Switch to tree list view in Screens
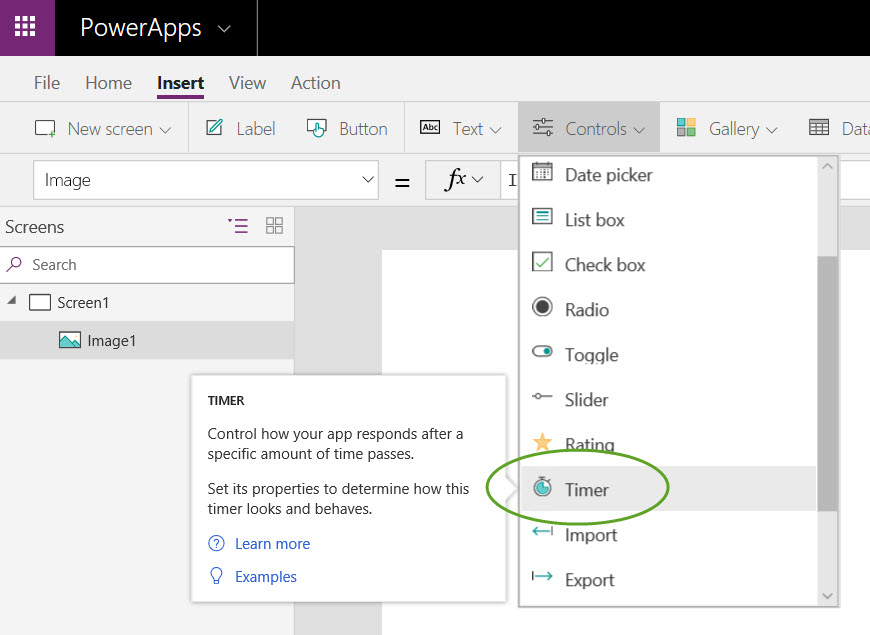 [238, 225]
